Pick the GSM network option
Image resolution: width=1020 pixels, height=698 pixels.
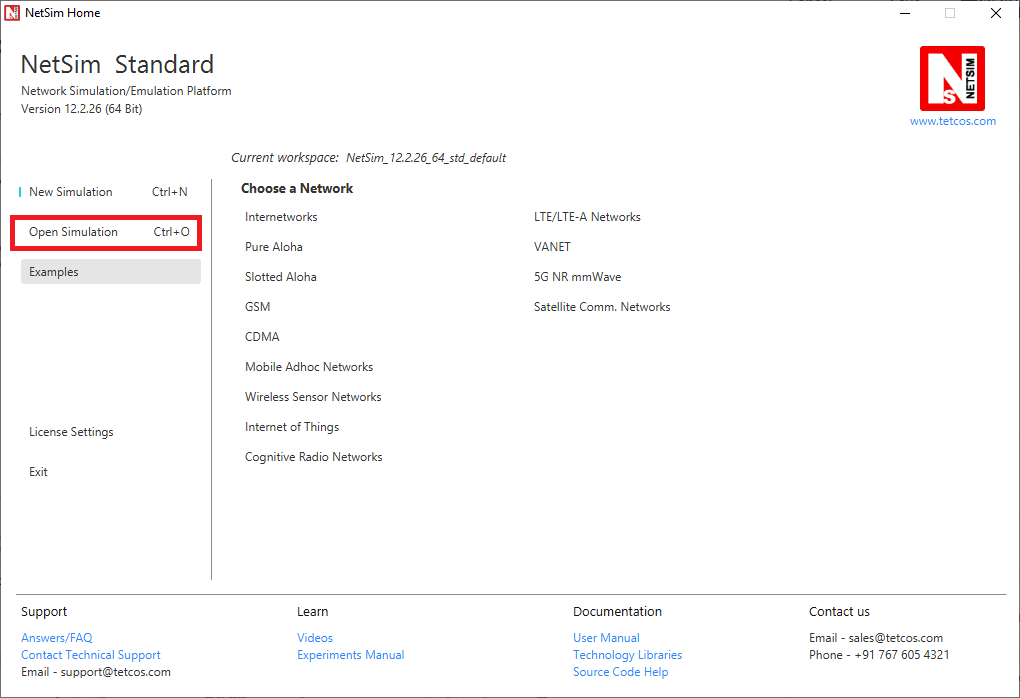[258, 306]
